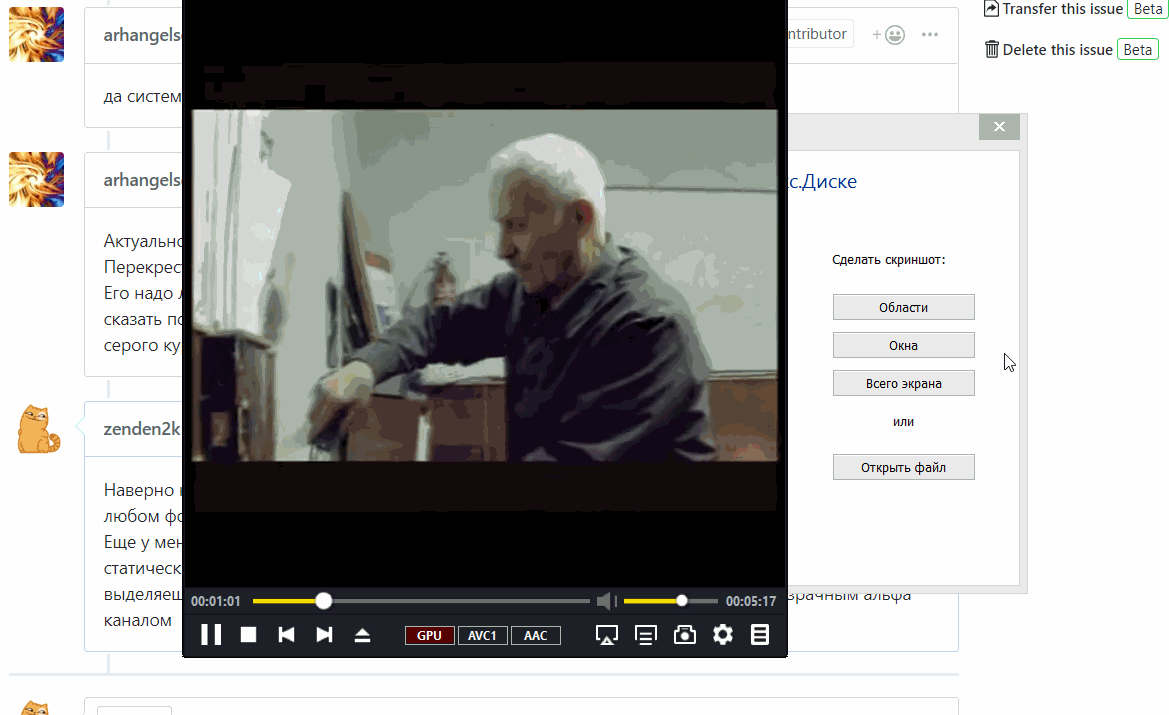The image size is (1169, 715).
Task: Open arhangels profile on second comment
Action: tap(142, 180)
